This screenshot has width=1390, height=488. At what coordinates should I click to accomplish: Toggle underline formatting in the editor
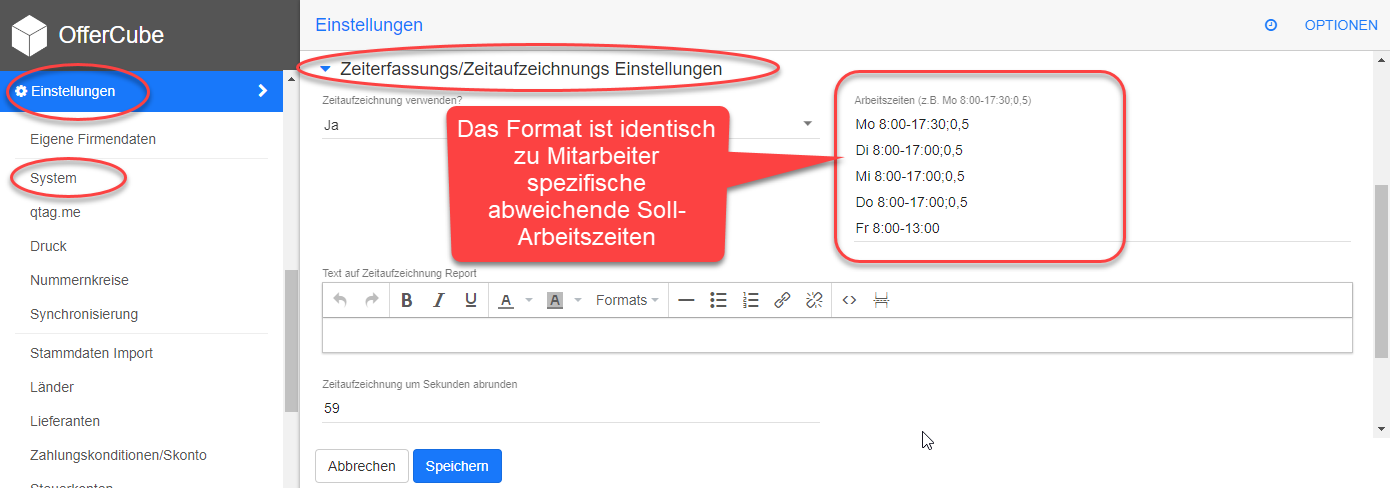[x=470, y=300]
